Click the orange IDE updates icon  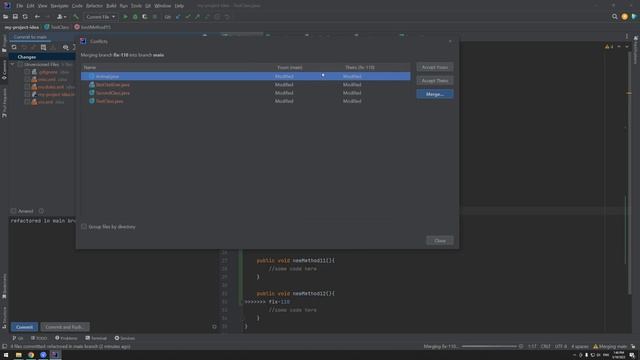624,17
